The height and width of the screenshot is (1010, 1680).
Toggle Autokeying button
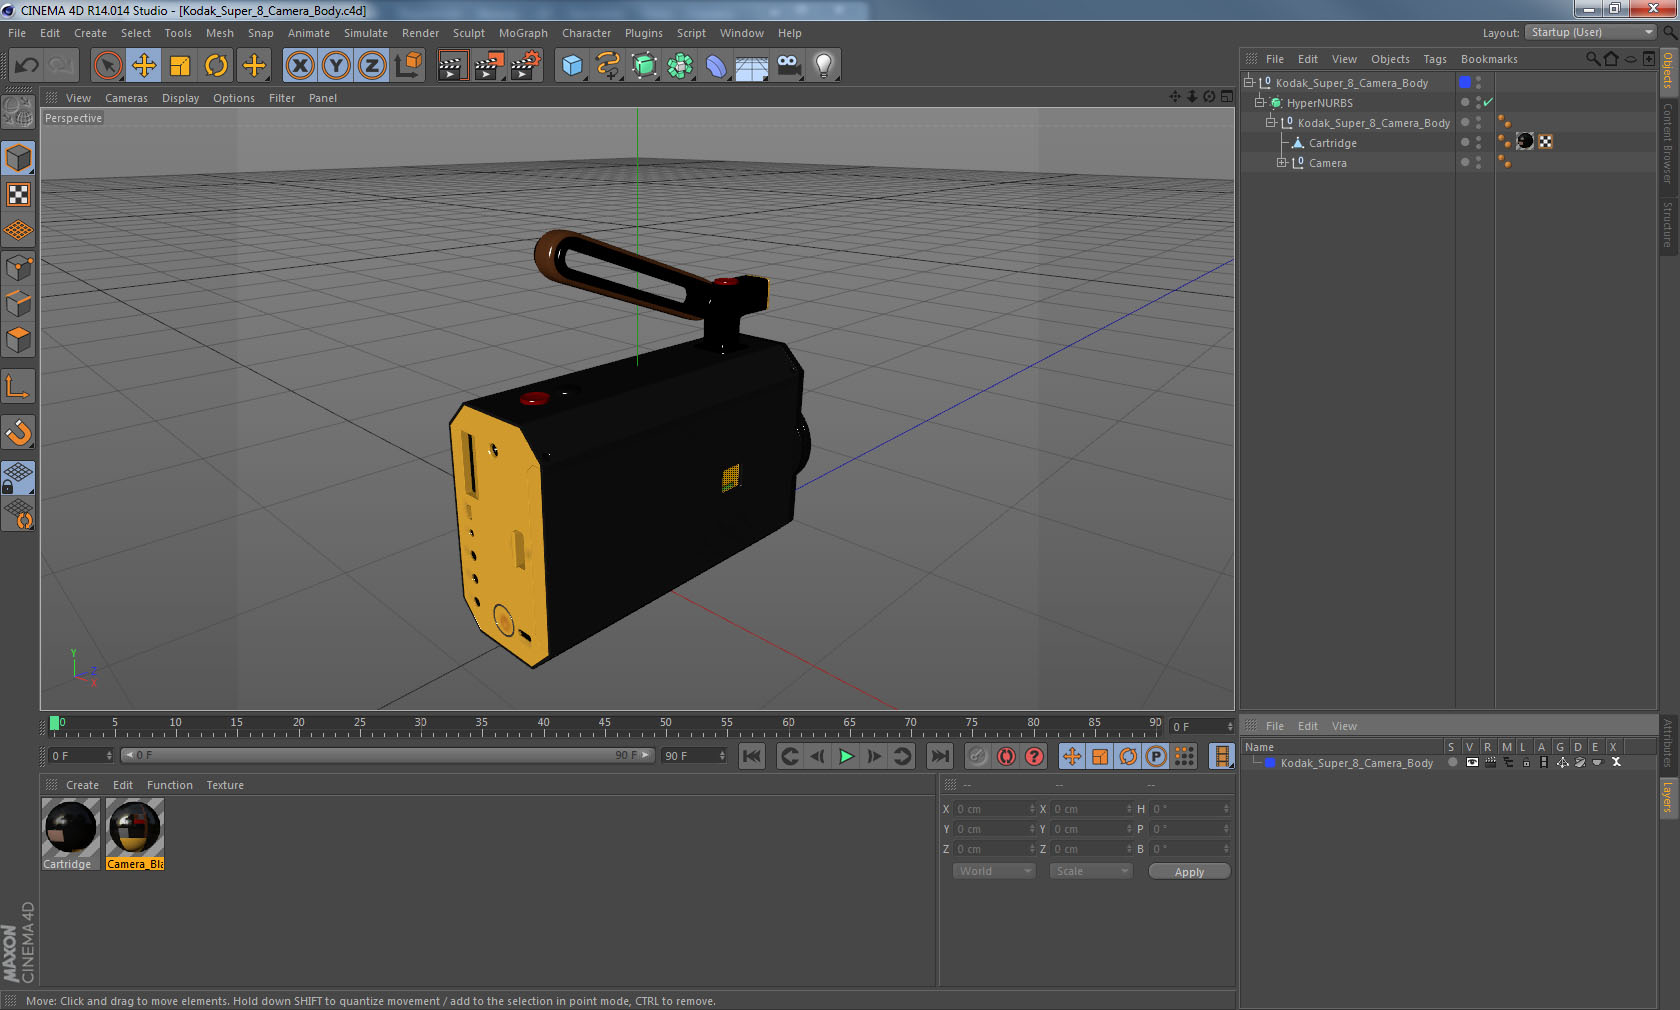[1006, 756]
